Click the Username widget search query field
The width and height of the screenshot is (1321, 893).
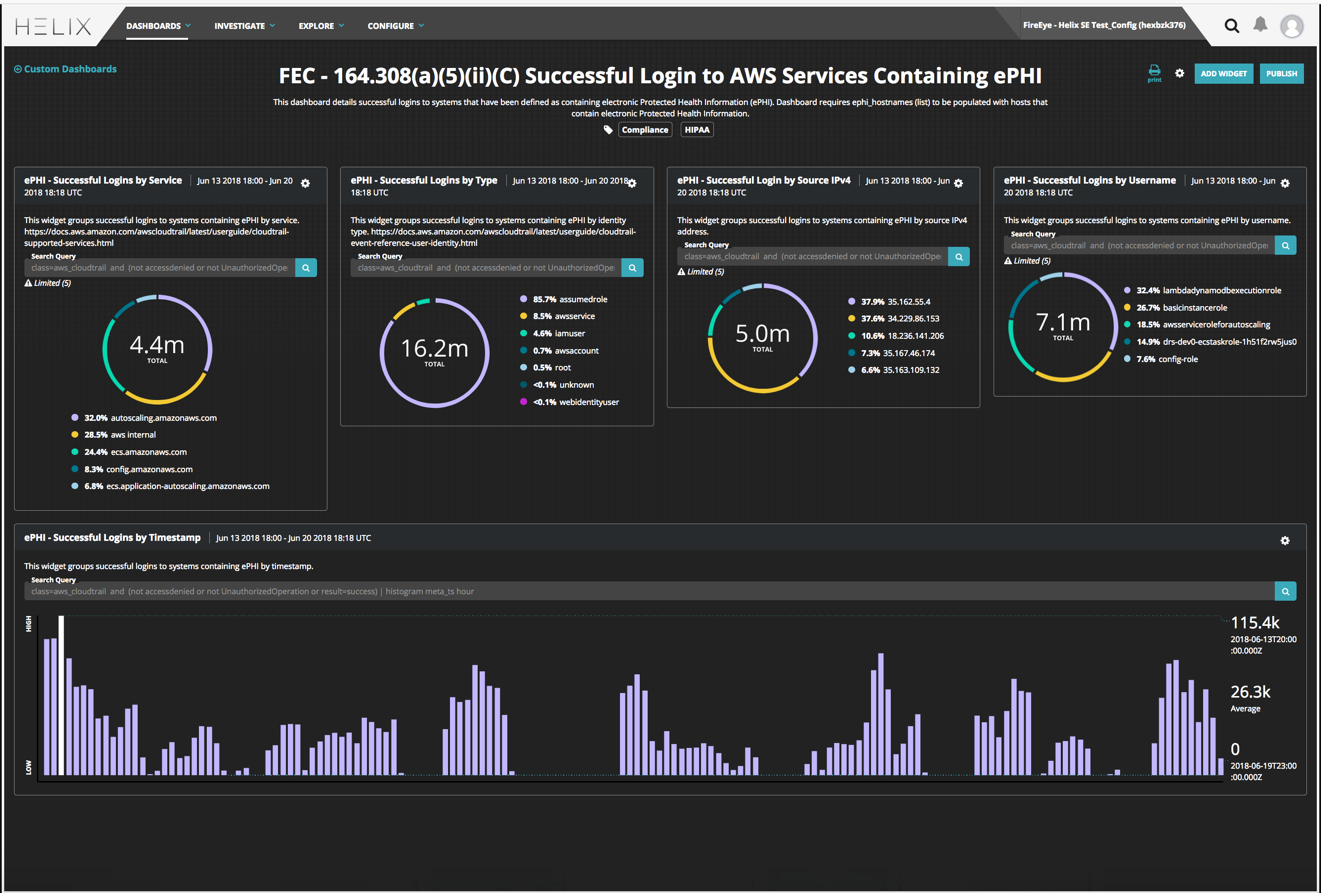[1139, 245]
